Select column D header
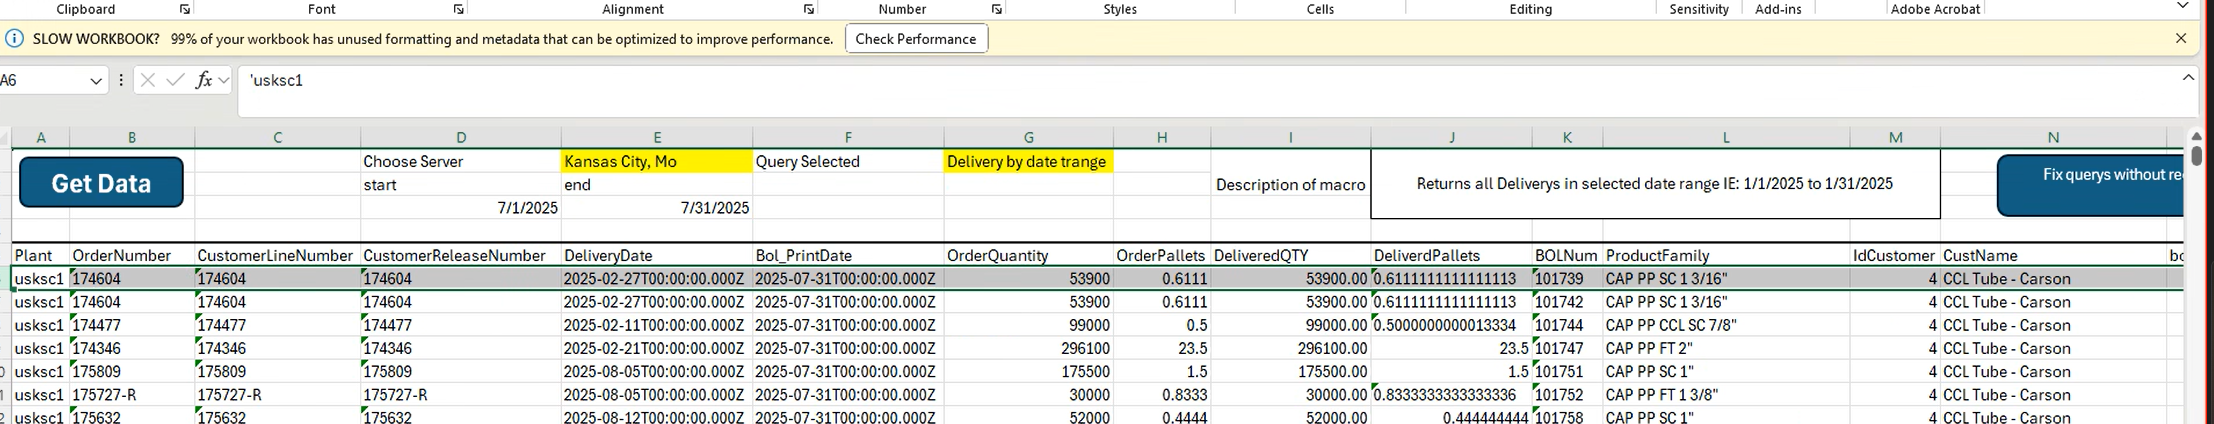The width and height of the screenshot is (2214, 424). [x=460, y=138]
